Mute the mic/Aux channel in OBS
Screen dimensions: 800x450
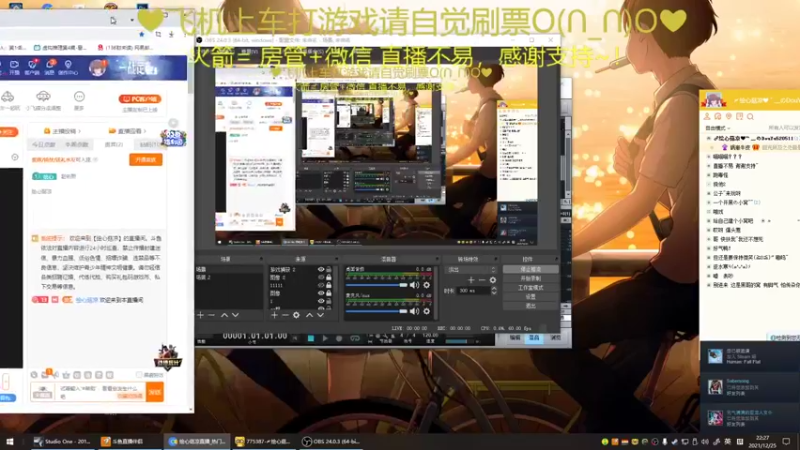pos(414,311)
